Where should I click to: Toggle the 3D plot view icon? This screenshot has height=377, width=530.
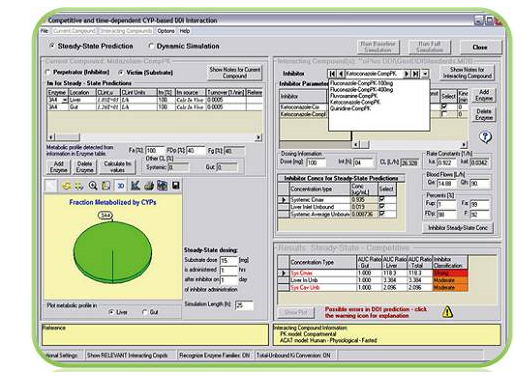120,186
